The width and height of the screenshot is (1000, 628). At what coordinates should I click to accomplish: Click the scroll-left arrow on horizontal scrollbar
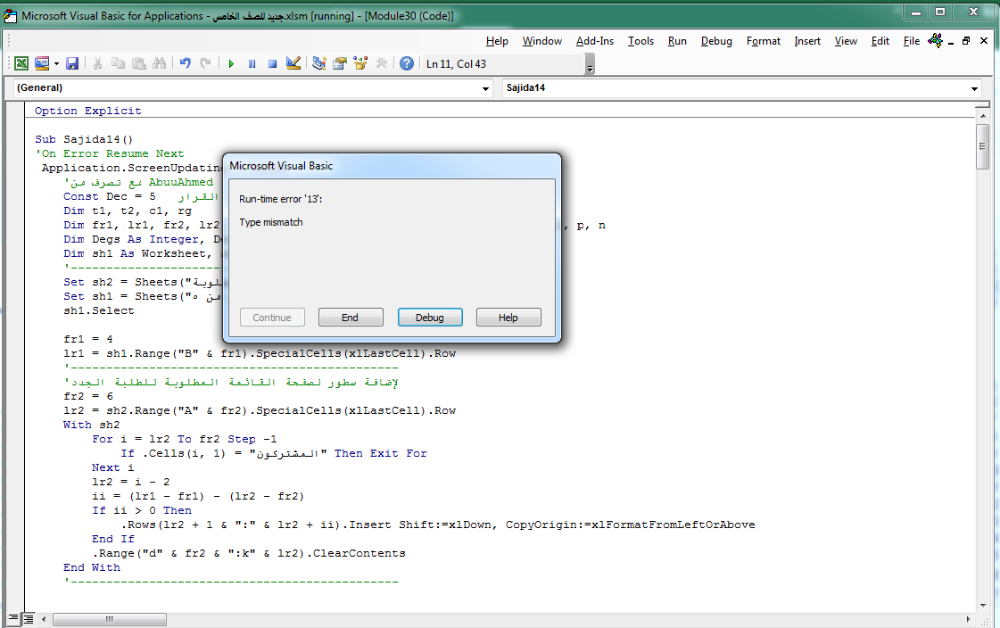(x=43, y=619)
